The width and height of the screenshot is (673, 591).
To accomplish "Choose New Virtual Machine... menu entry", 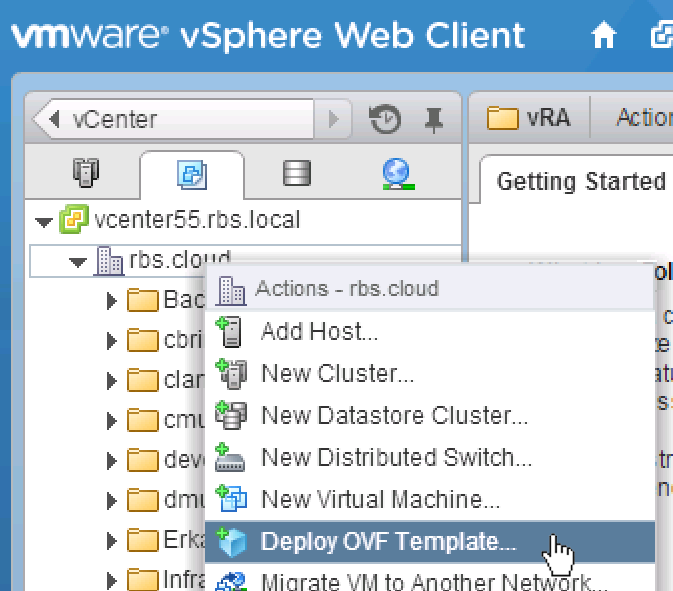I will (x=430, y=500).
